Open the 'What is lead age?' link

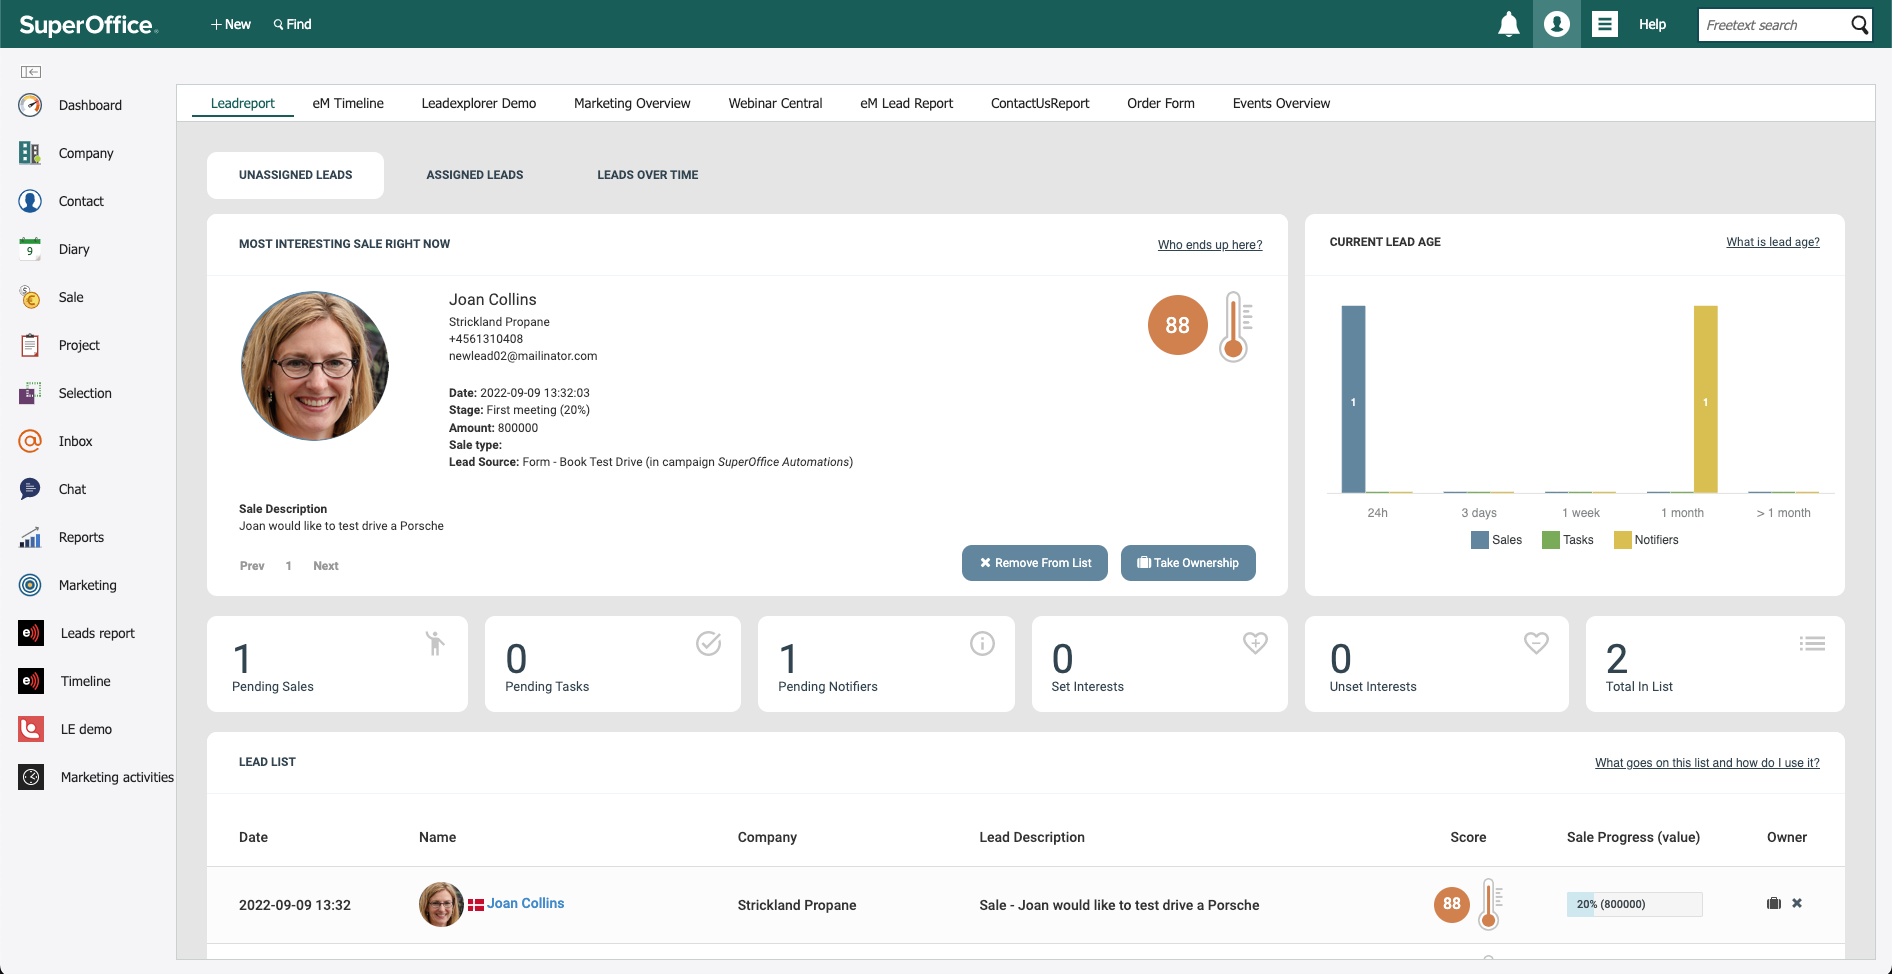click(x=1773, y=242)
